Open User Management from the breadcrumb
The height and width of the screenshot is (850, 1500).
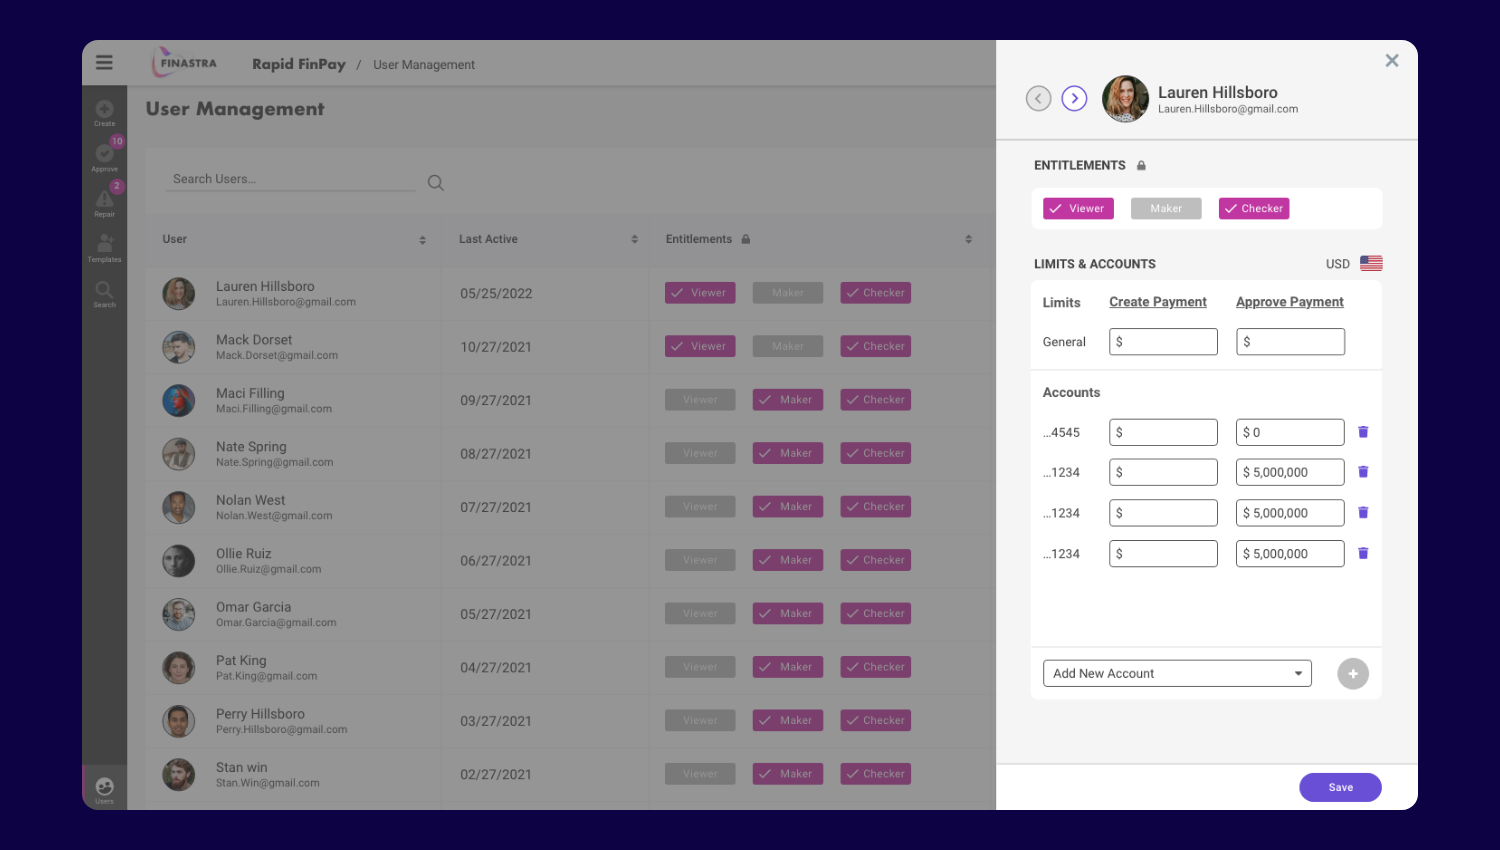coord(423,64)
